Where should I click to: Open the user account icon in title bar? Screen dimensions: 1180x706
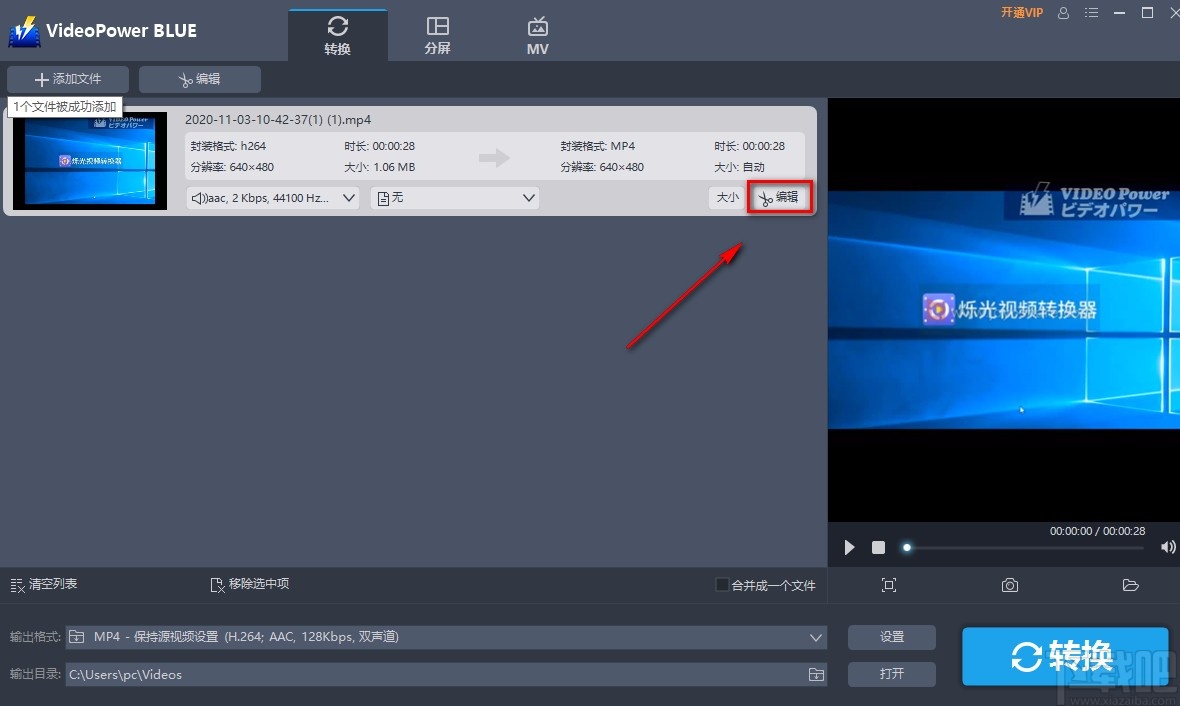click(1062, 13)
